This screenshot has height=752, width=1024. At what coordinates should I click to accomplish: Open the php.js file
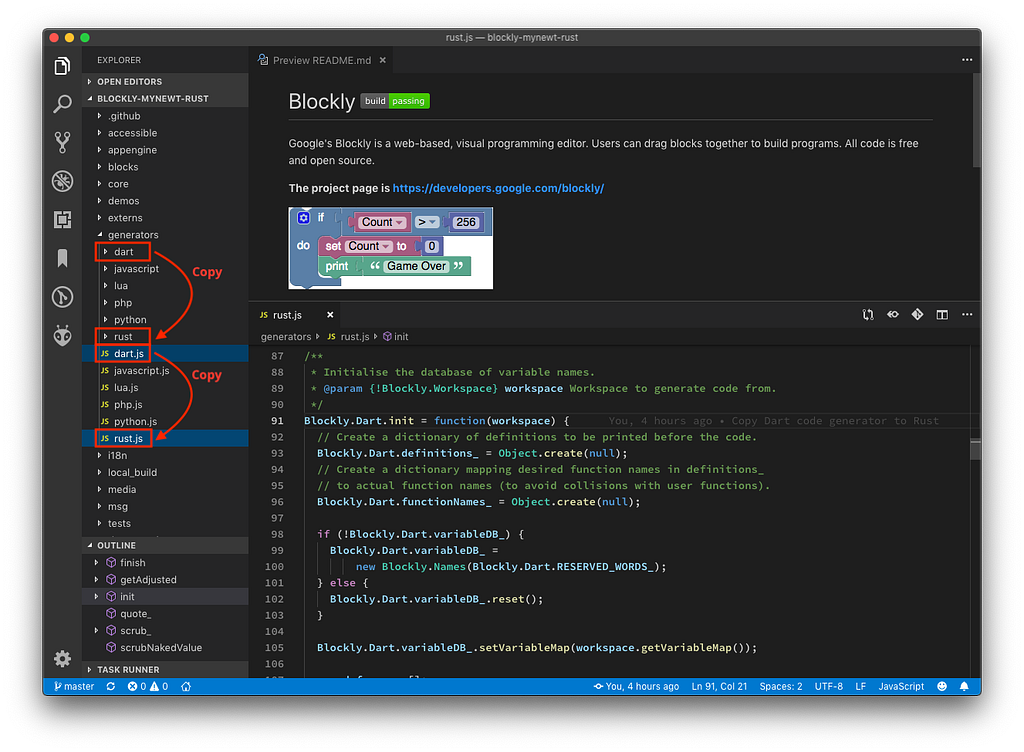click(x=166, y=404)
